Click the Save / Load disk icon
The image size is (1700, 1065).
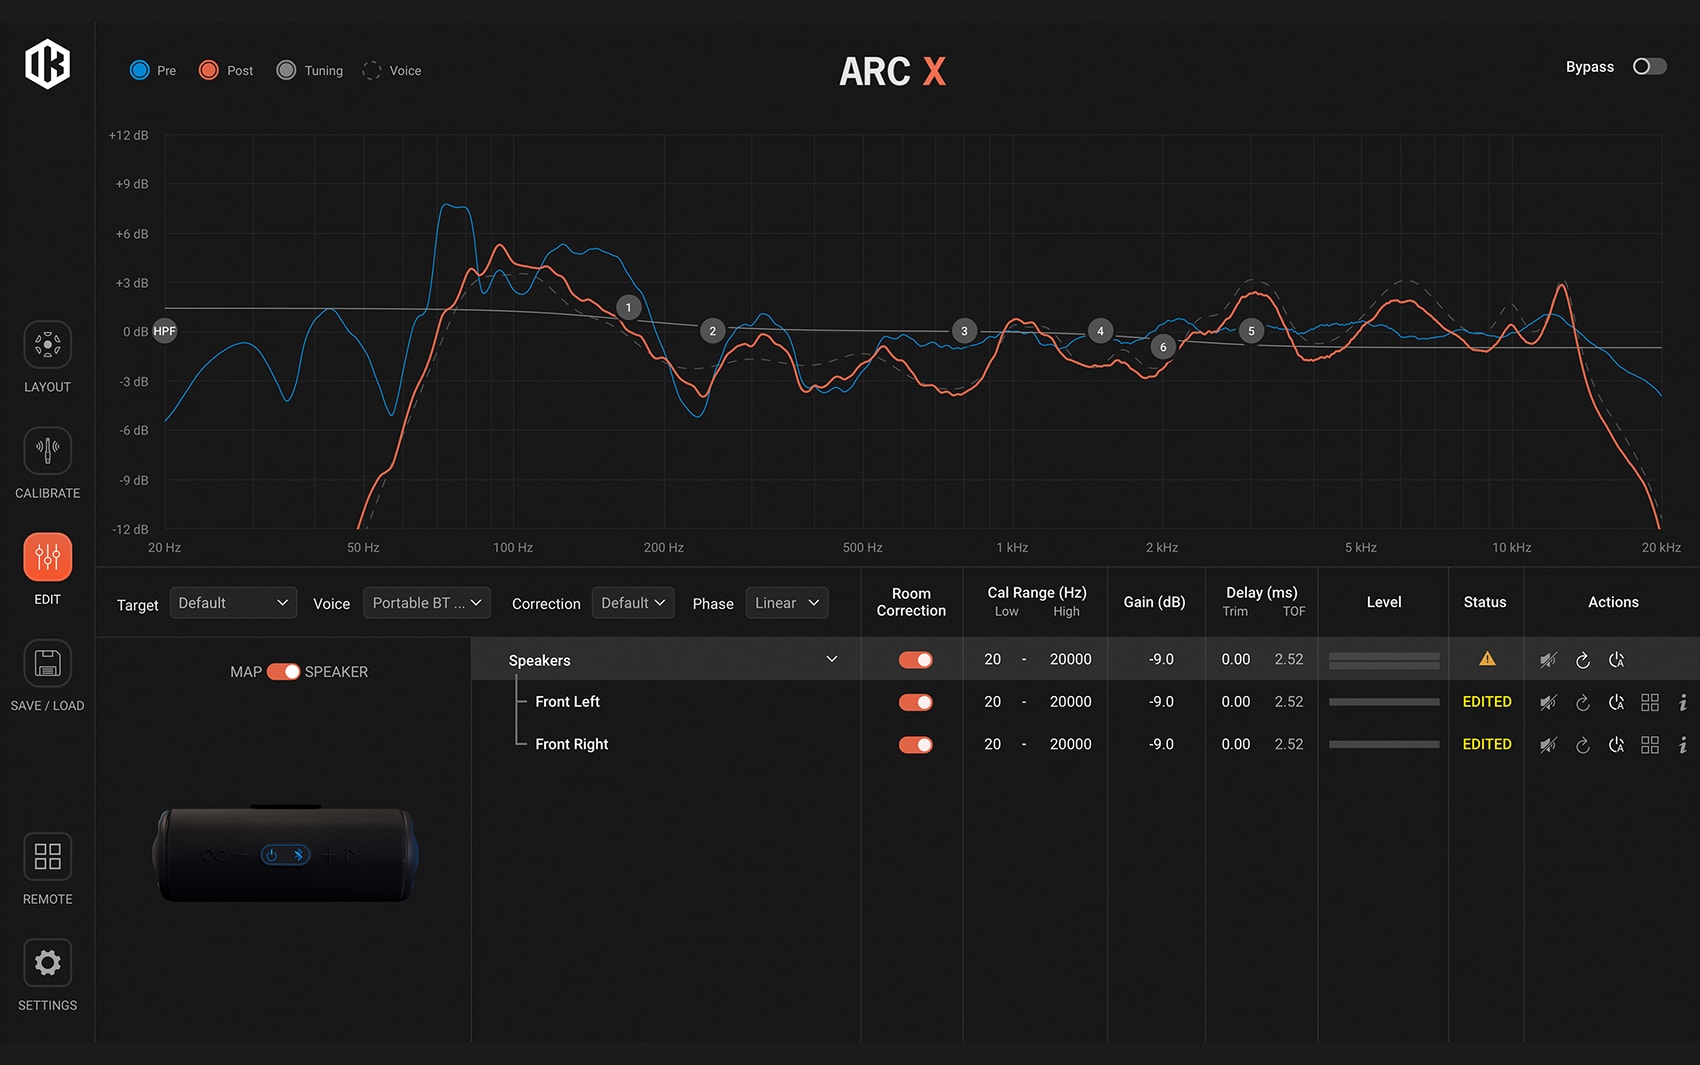click(47, 663)
